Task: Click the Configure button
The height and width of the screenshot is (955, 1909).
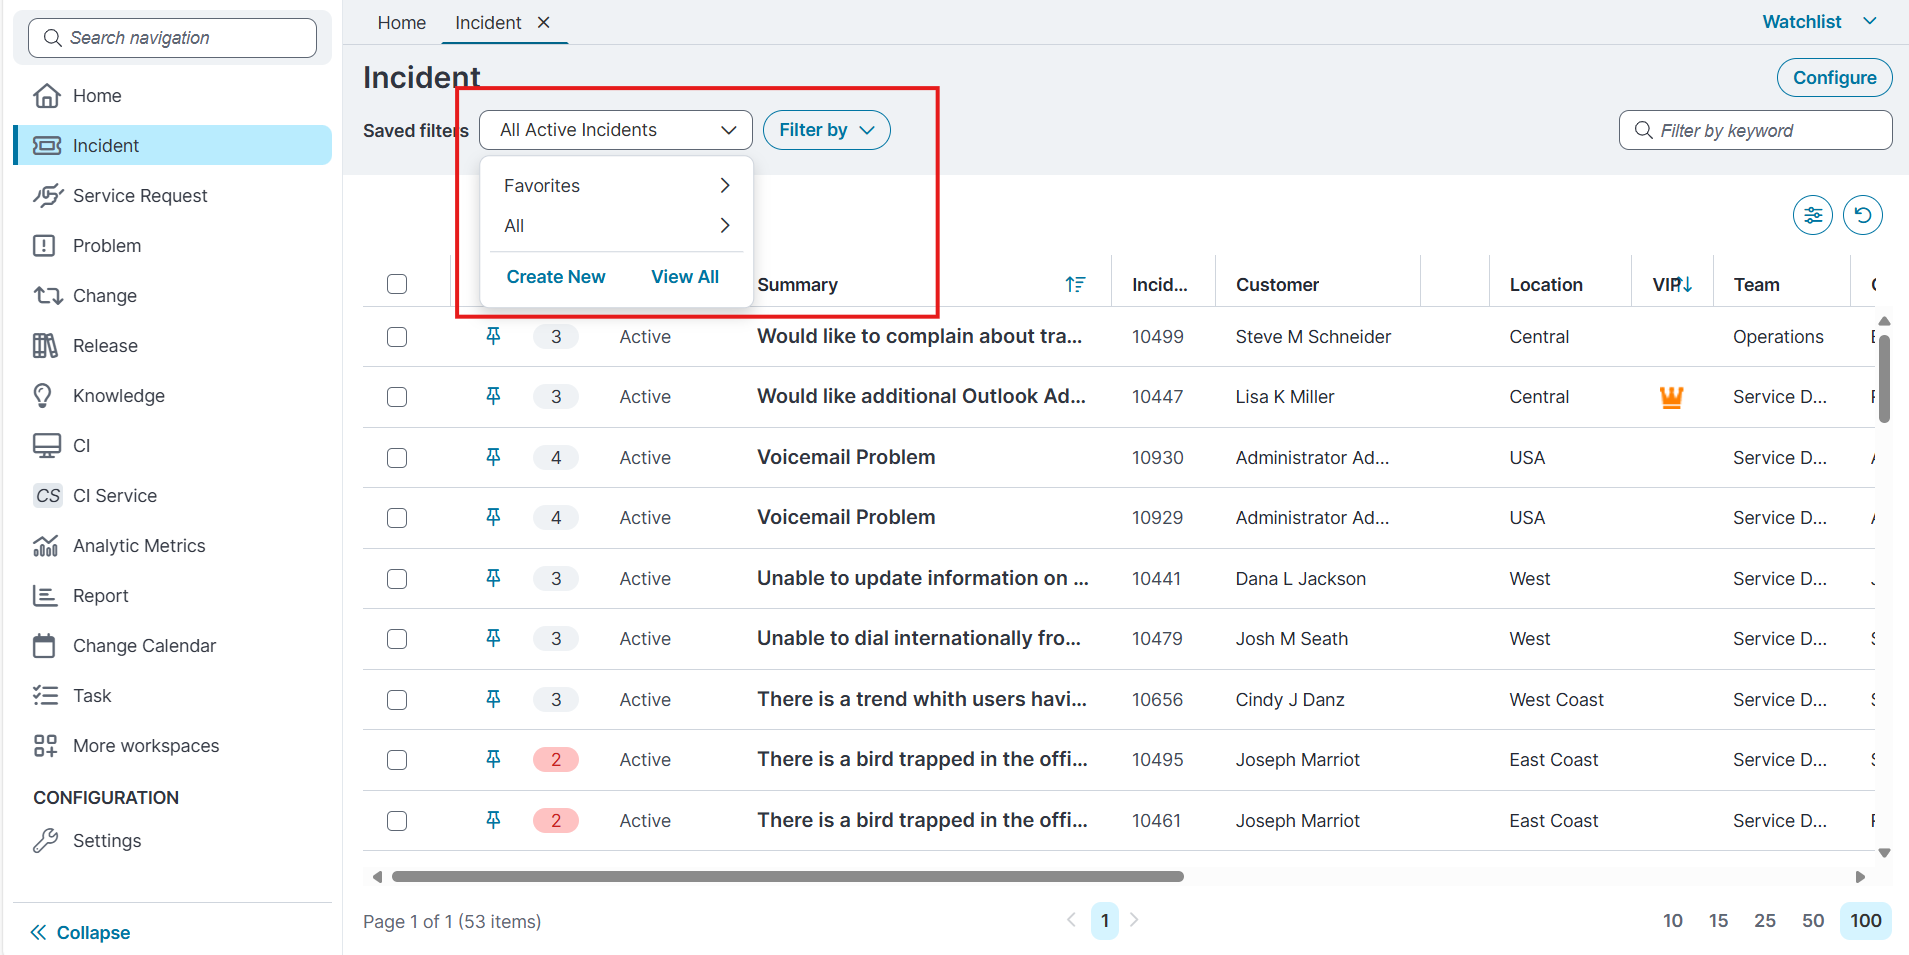Action: (x=1833, y=78)
